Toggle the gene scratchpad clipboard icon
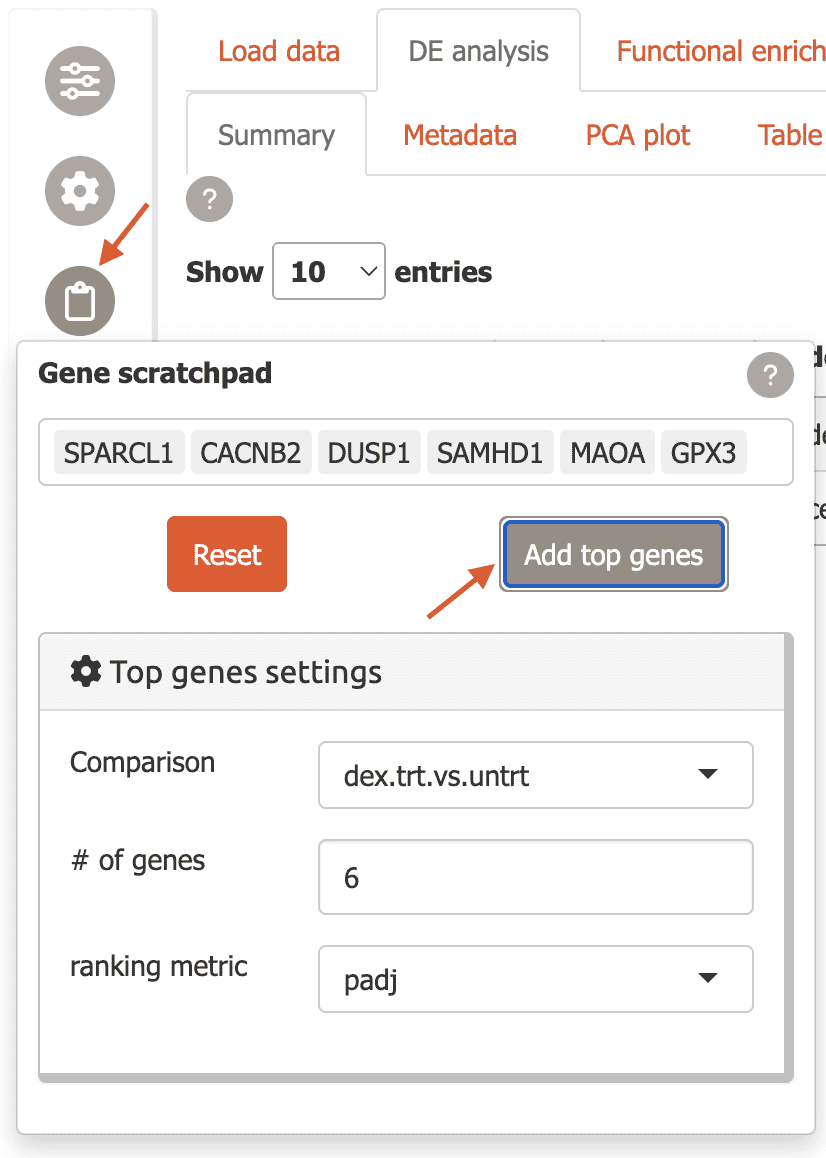The height and width of the screenshot is (1158, 826). [x=80, y=300]
